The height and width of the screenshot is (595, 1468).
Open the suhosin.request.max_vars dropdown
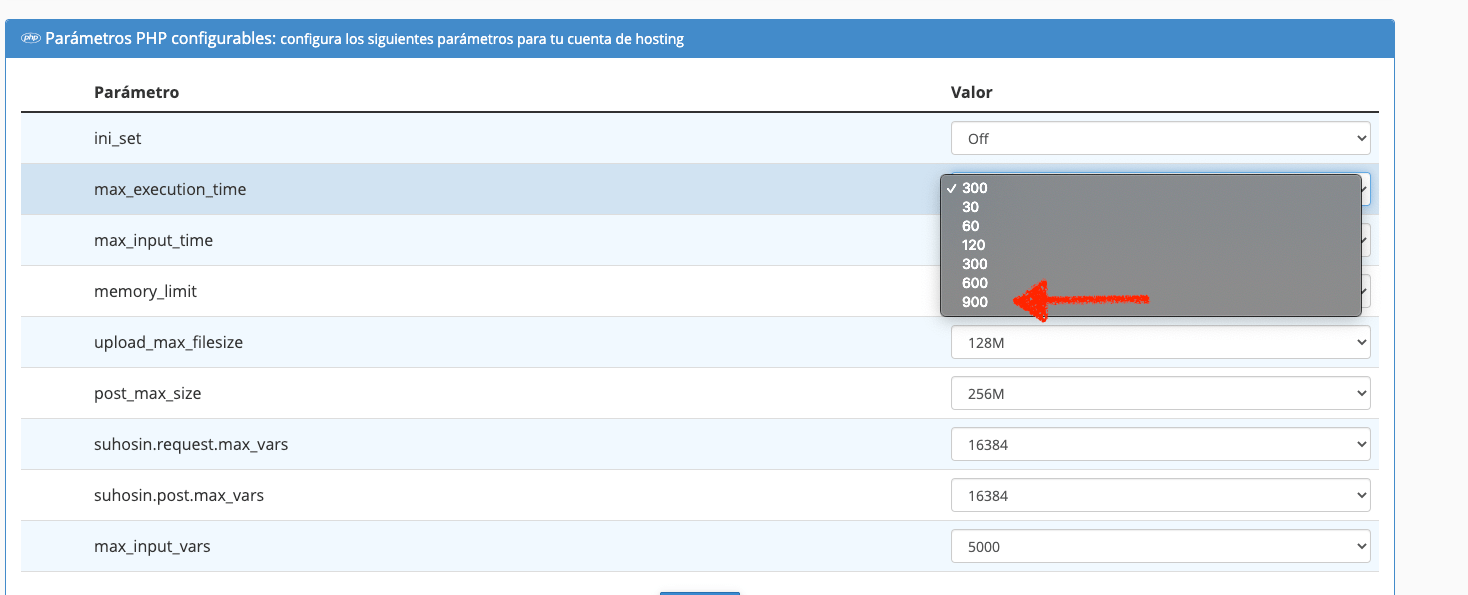(x=1160, y=444)
